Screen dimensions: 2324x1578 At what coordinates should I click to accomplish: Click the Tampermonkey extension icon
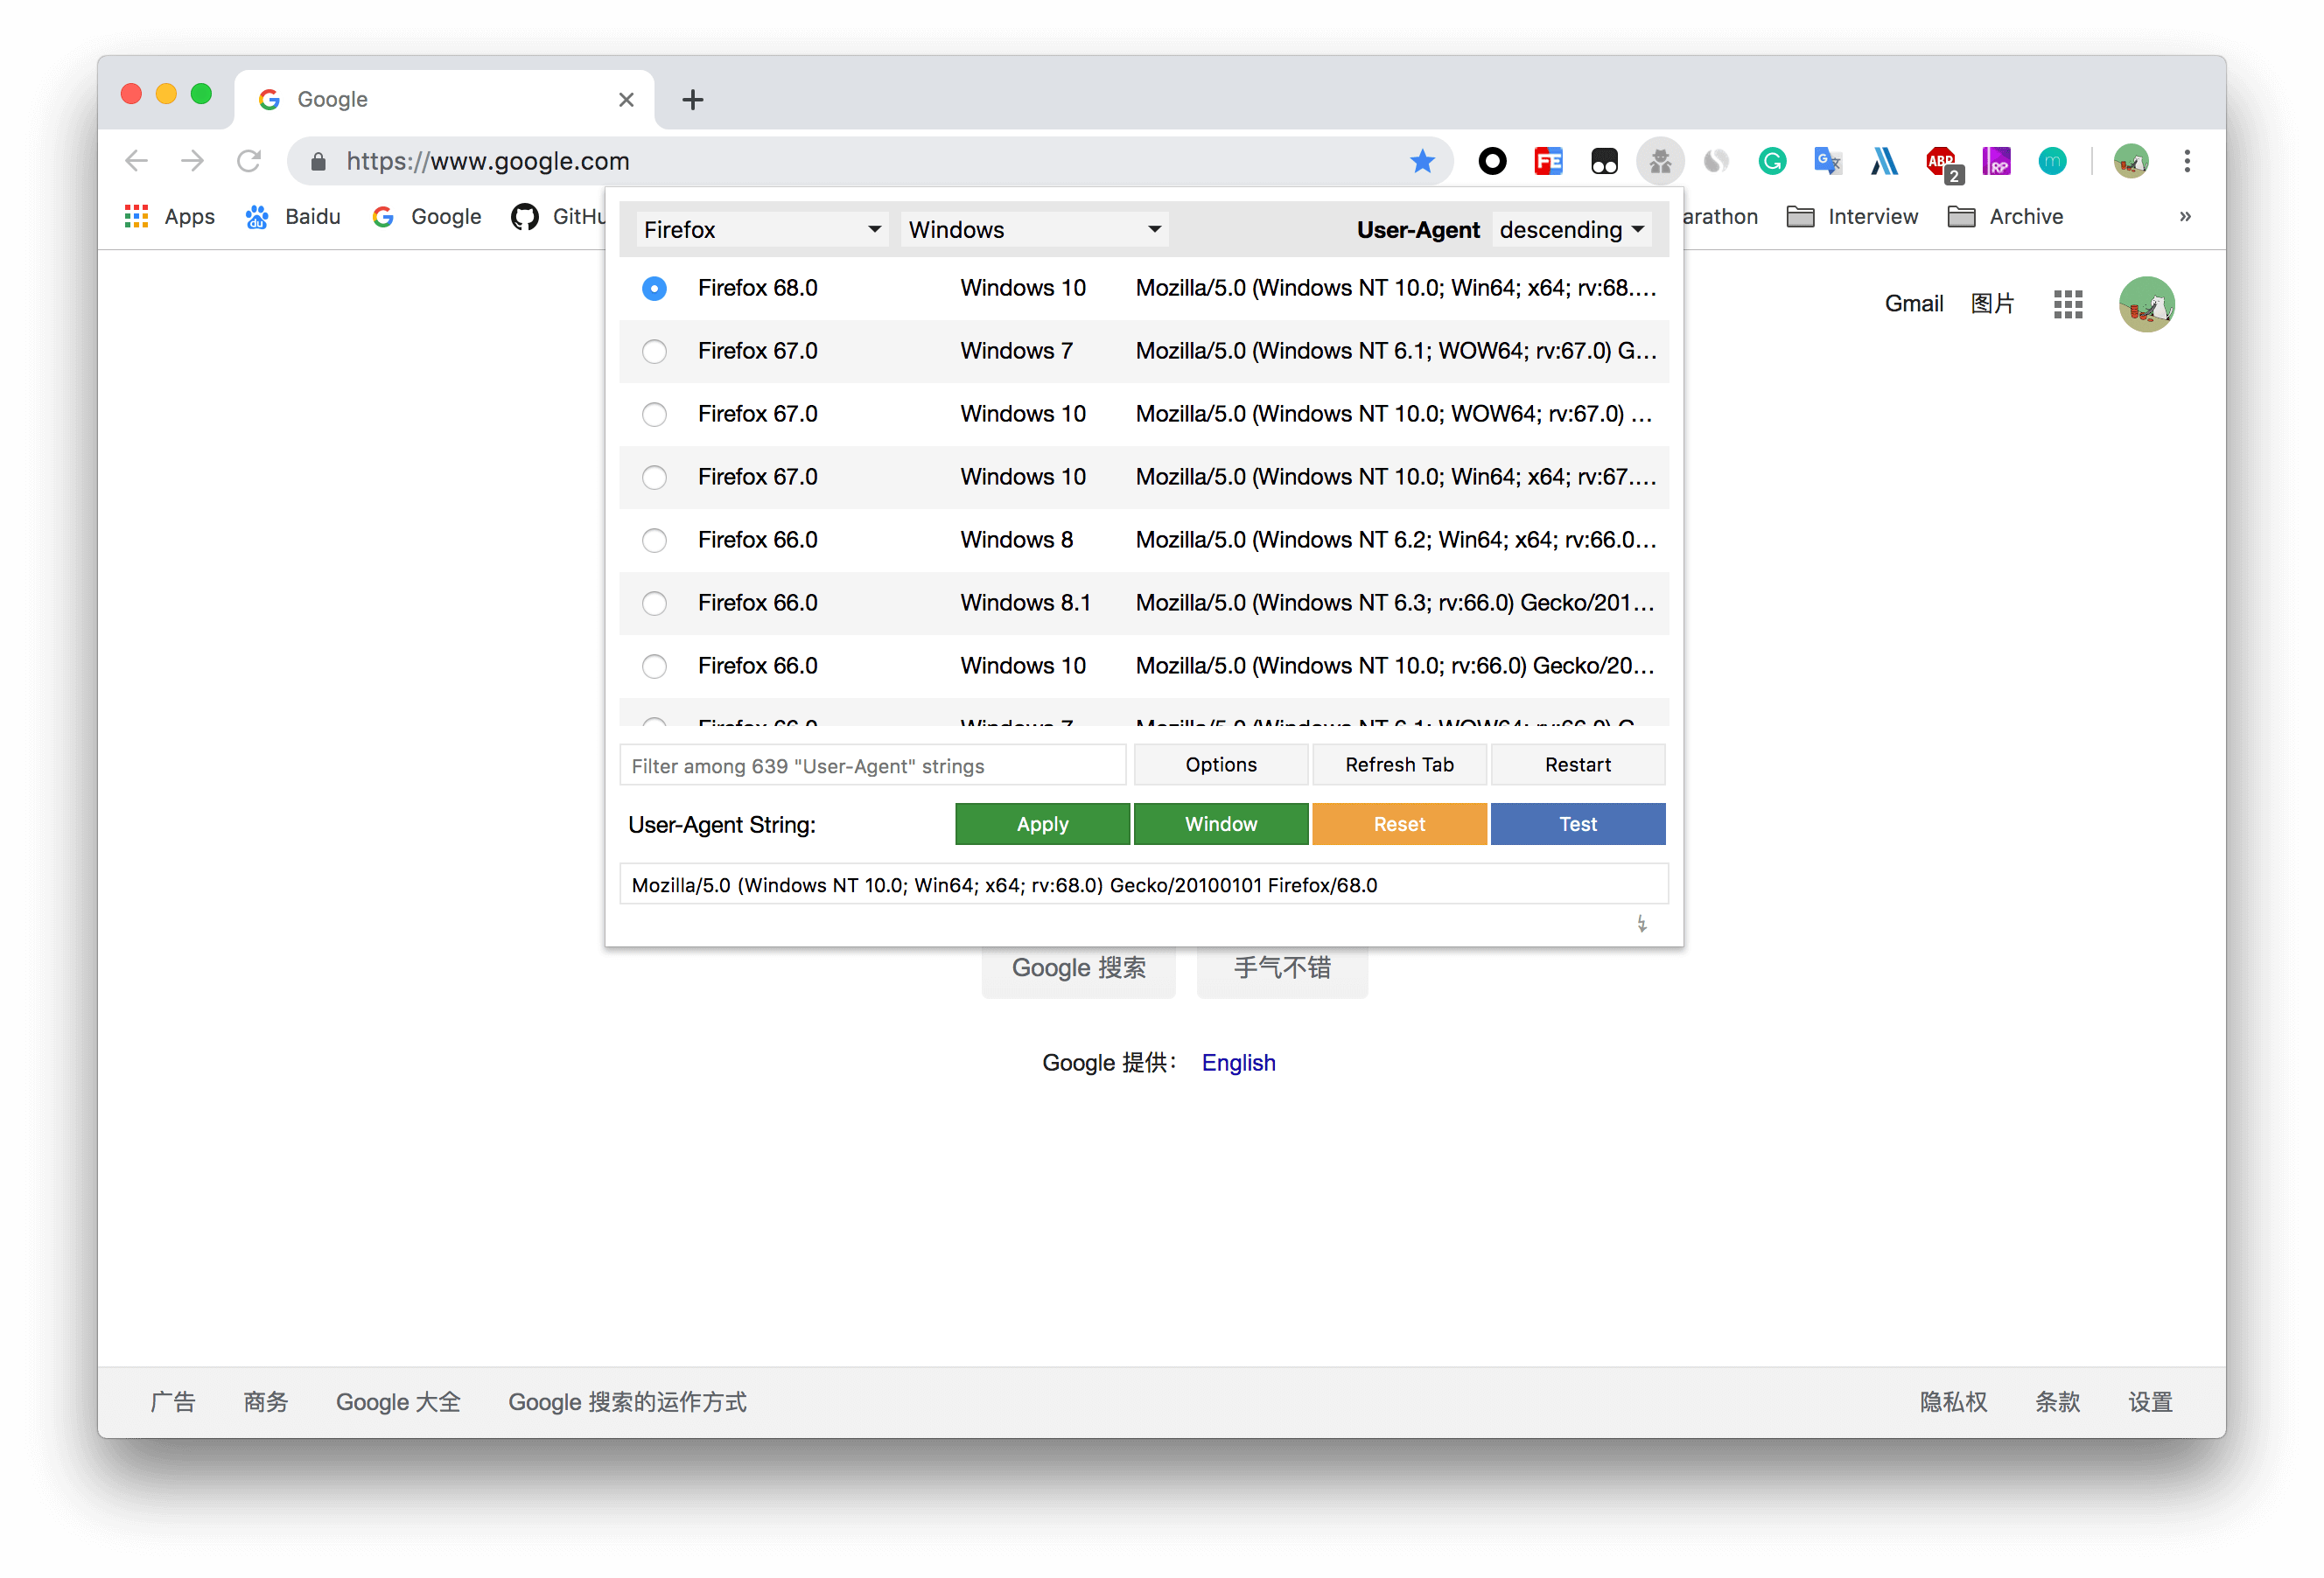tap(1604, 161)
